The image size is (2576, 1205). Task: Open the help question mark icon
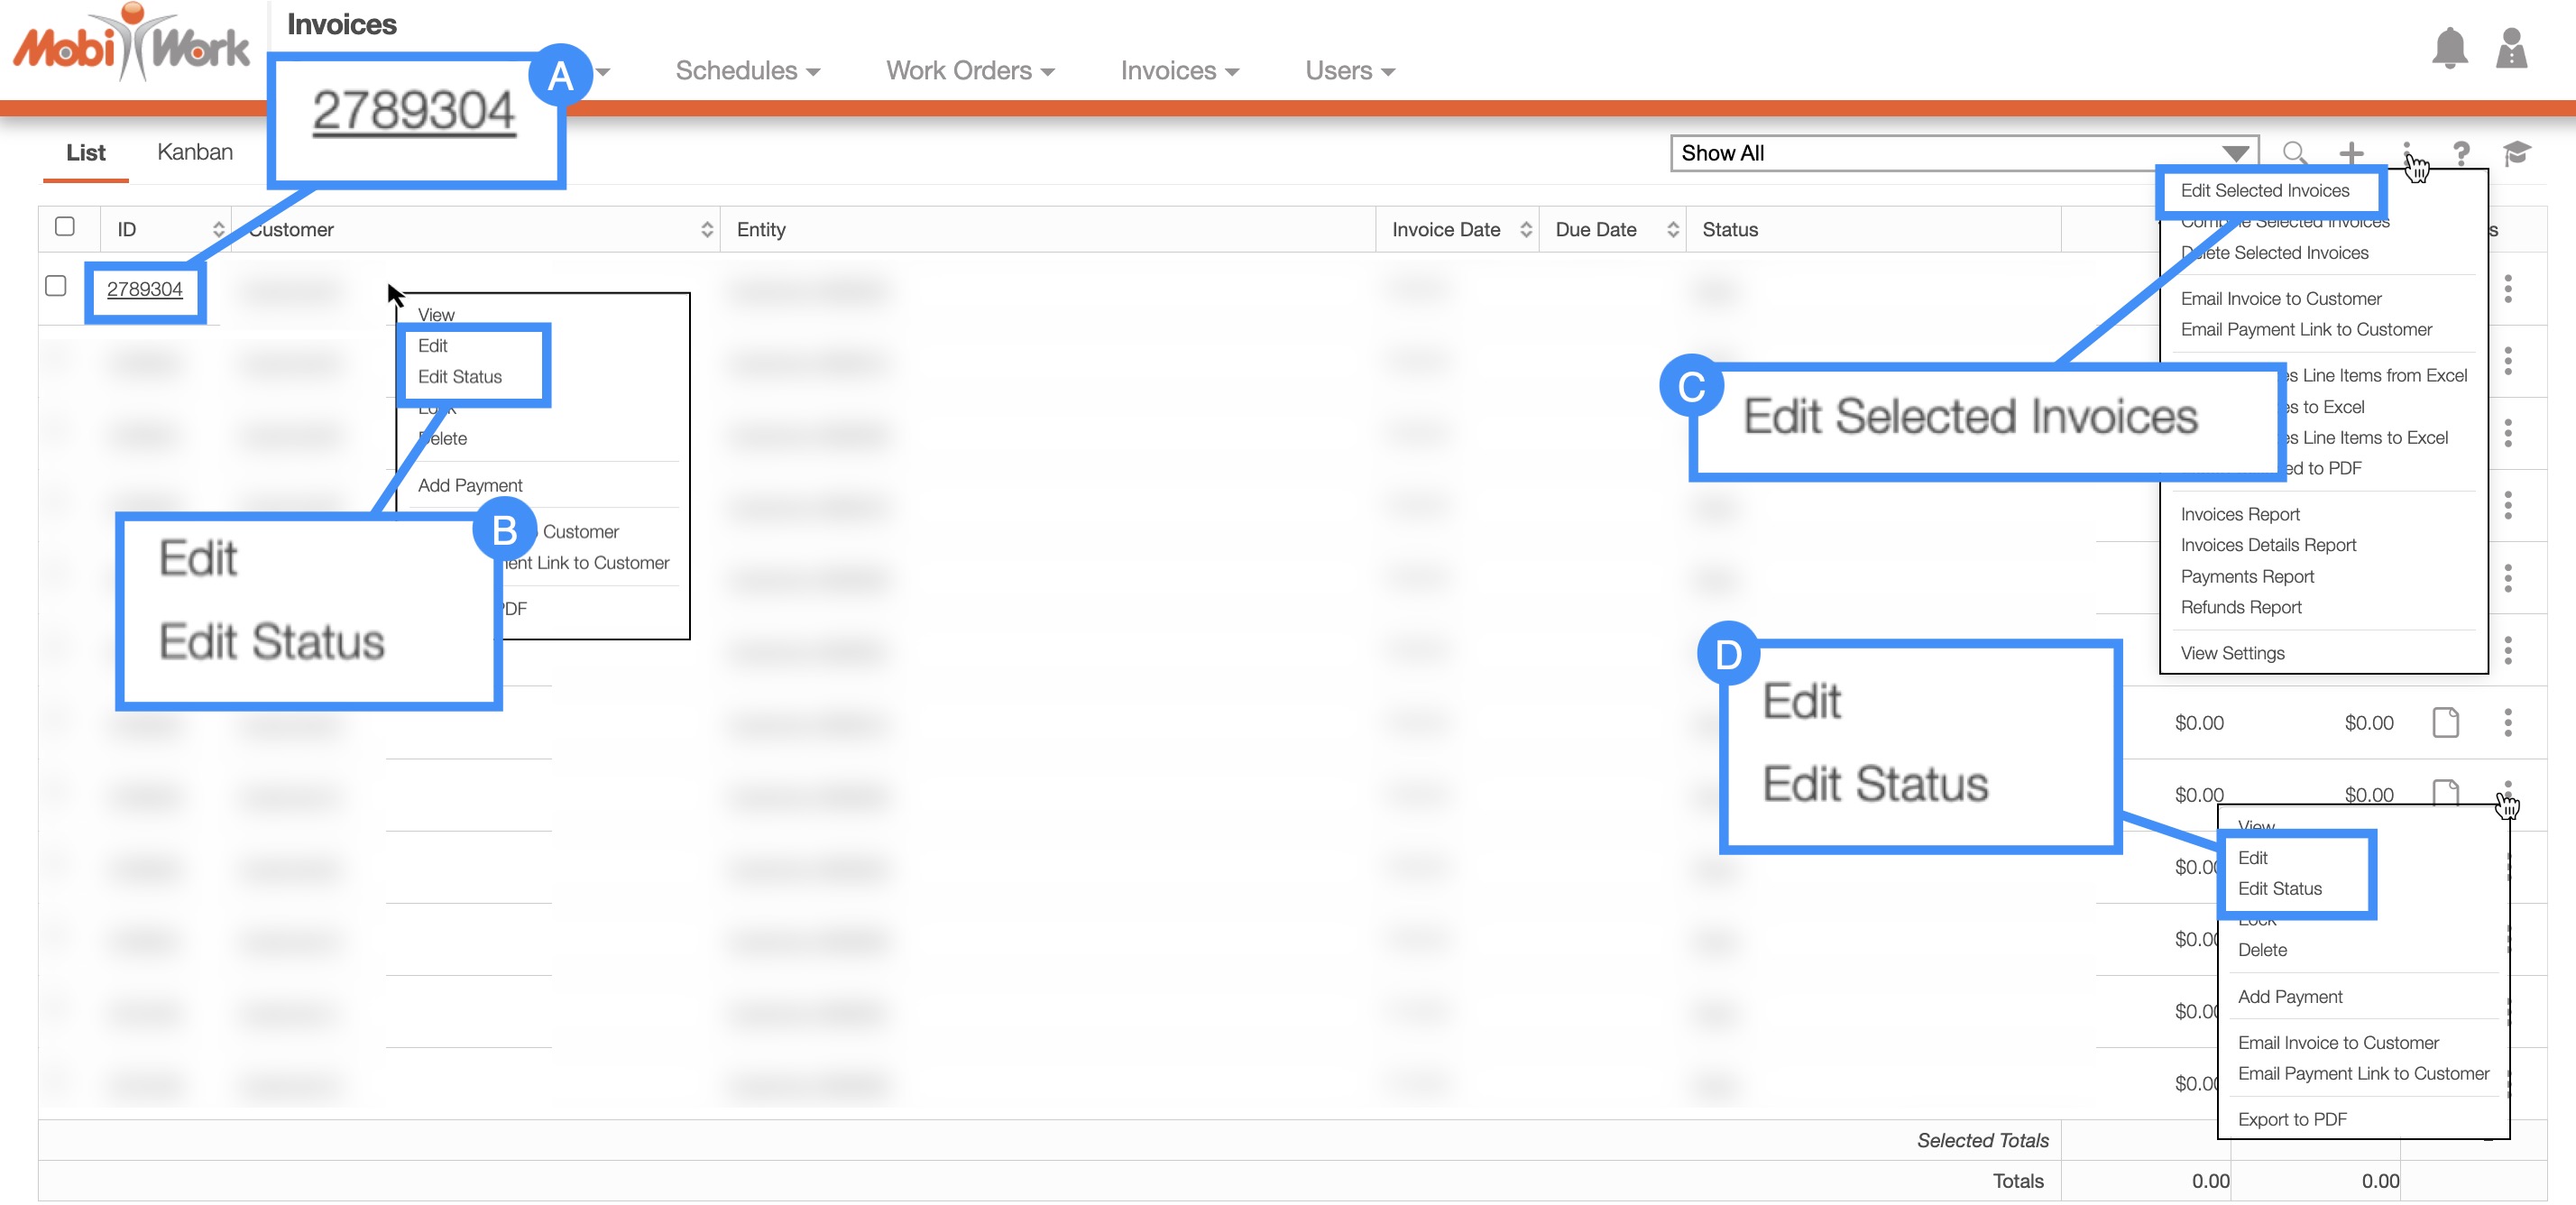pos(2461,153)
